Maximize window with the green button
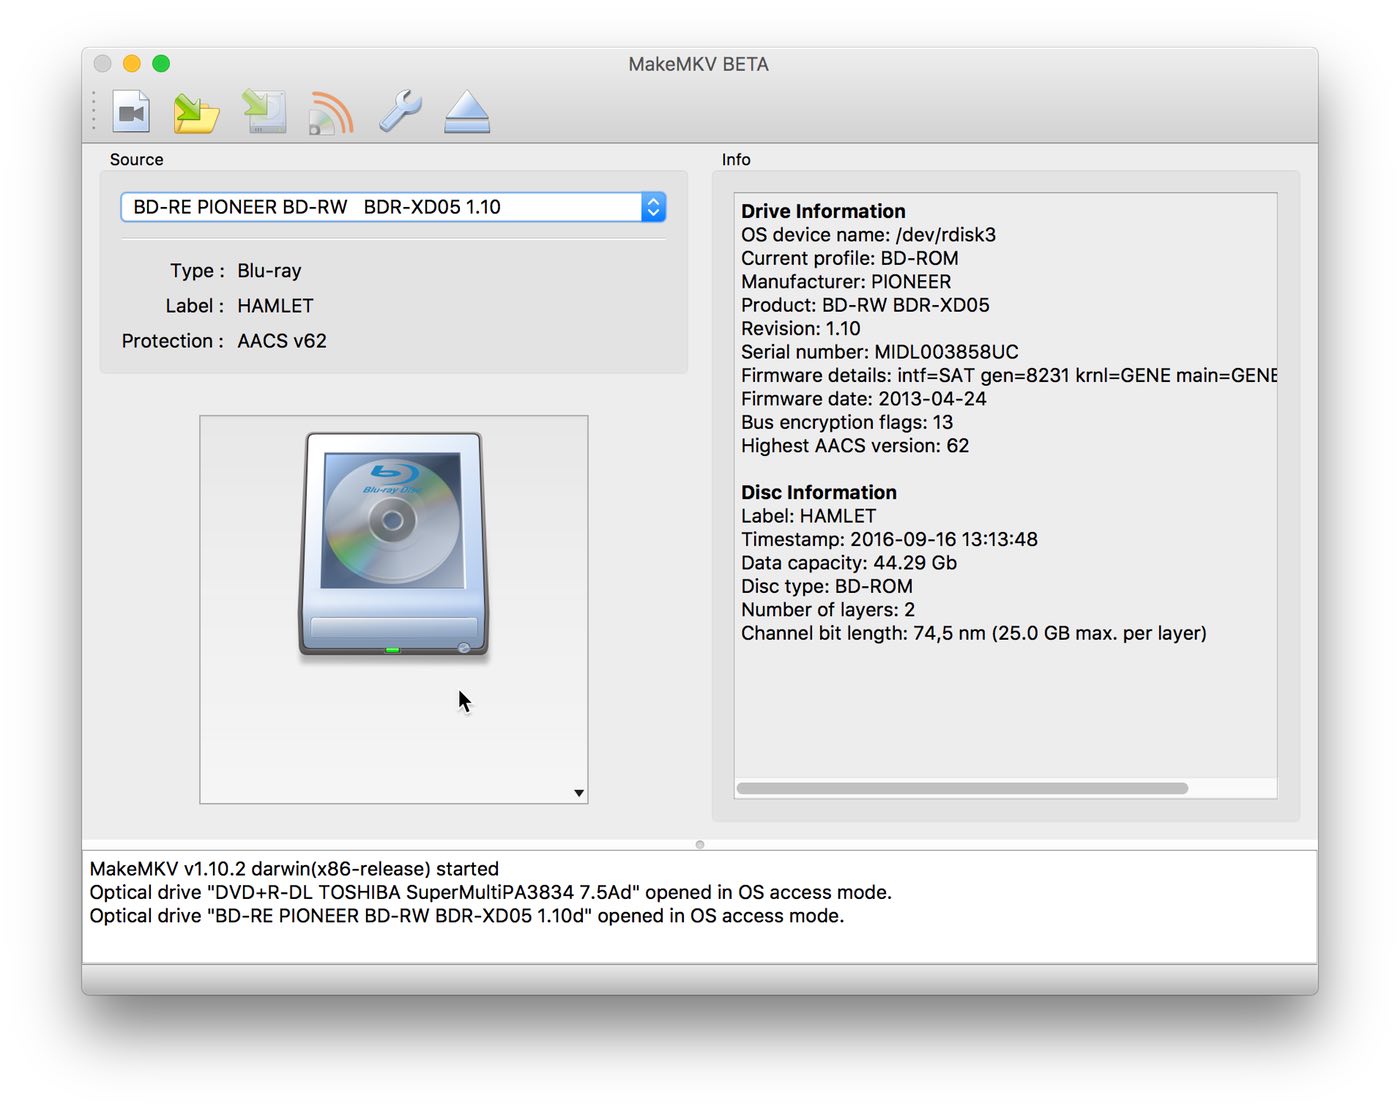Viewport: 1400px width, 1112px height. pos(161,63)
